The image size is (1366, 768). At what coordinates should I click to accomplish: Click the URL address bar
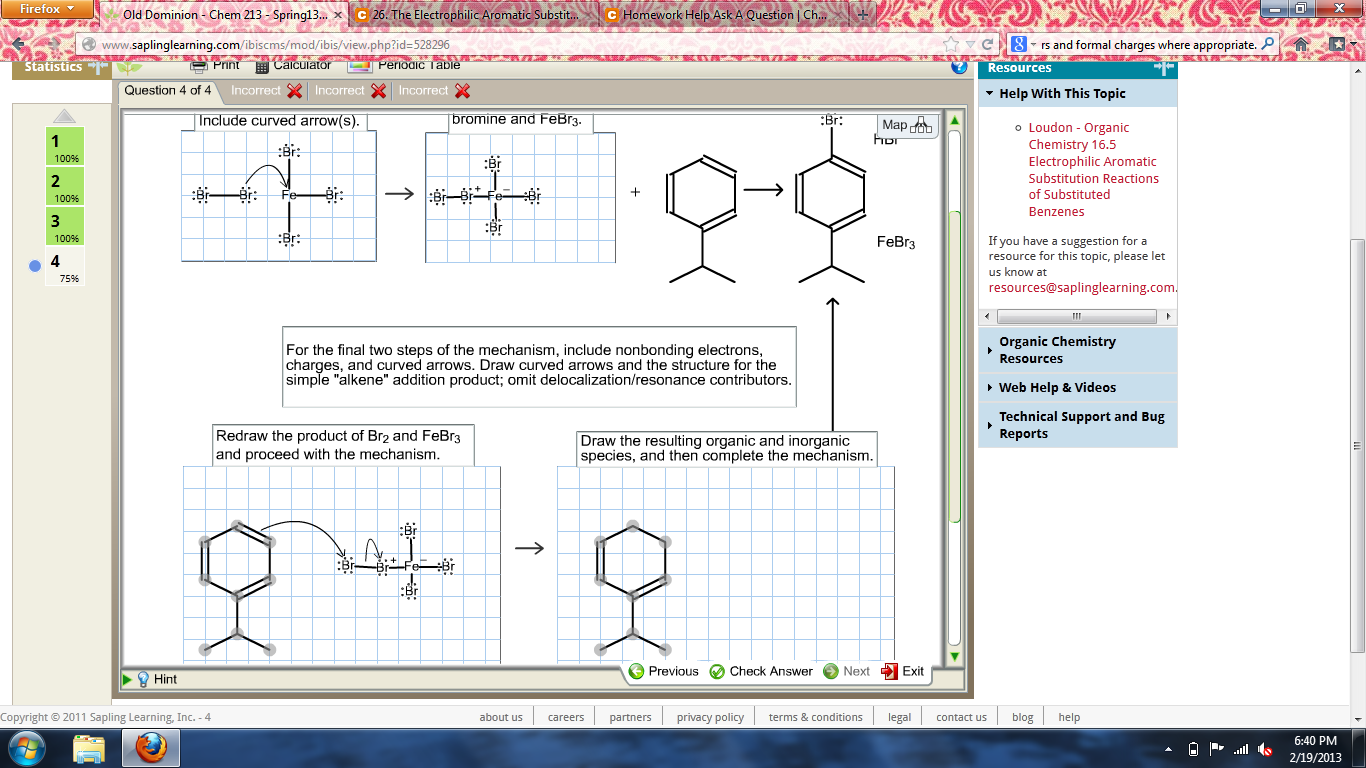[510, 45]
